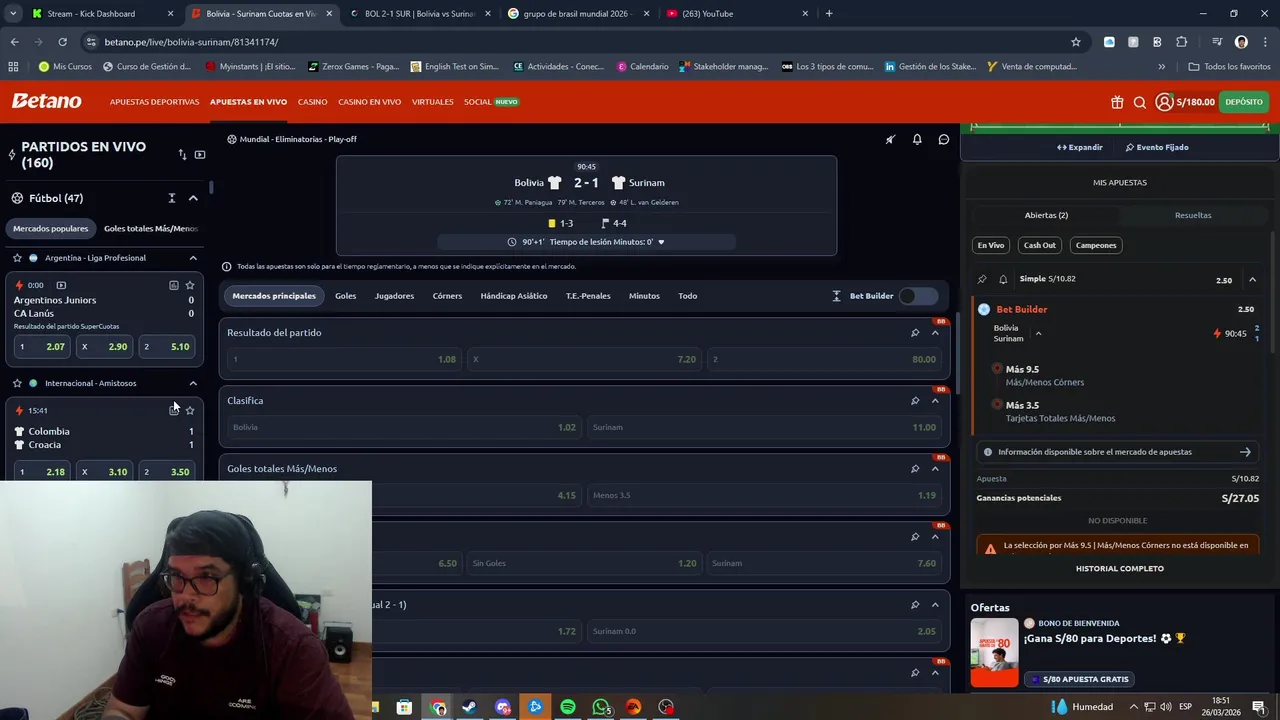Open the Apuestas Deportivas menu
The height and width of the screenshot is (720, 1280).
155,102
